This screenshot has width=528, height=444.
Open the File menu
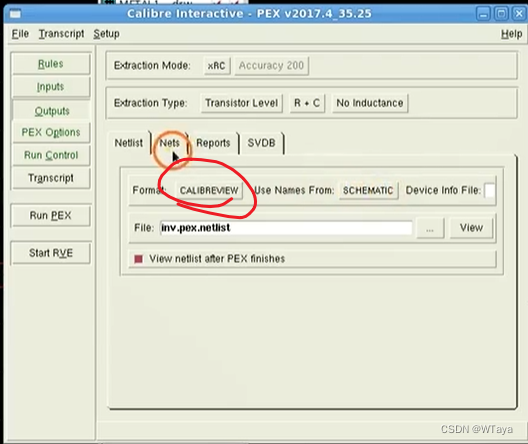pos(20,34)
